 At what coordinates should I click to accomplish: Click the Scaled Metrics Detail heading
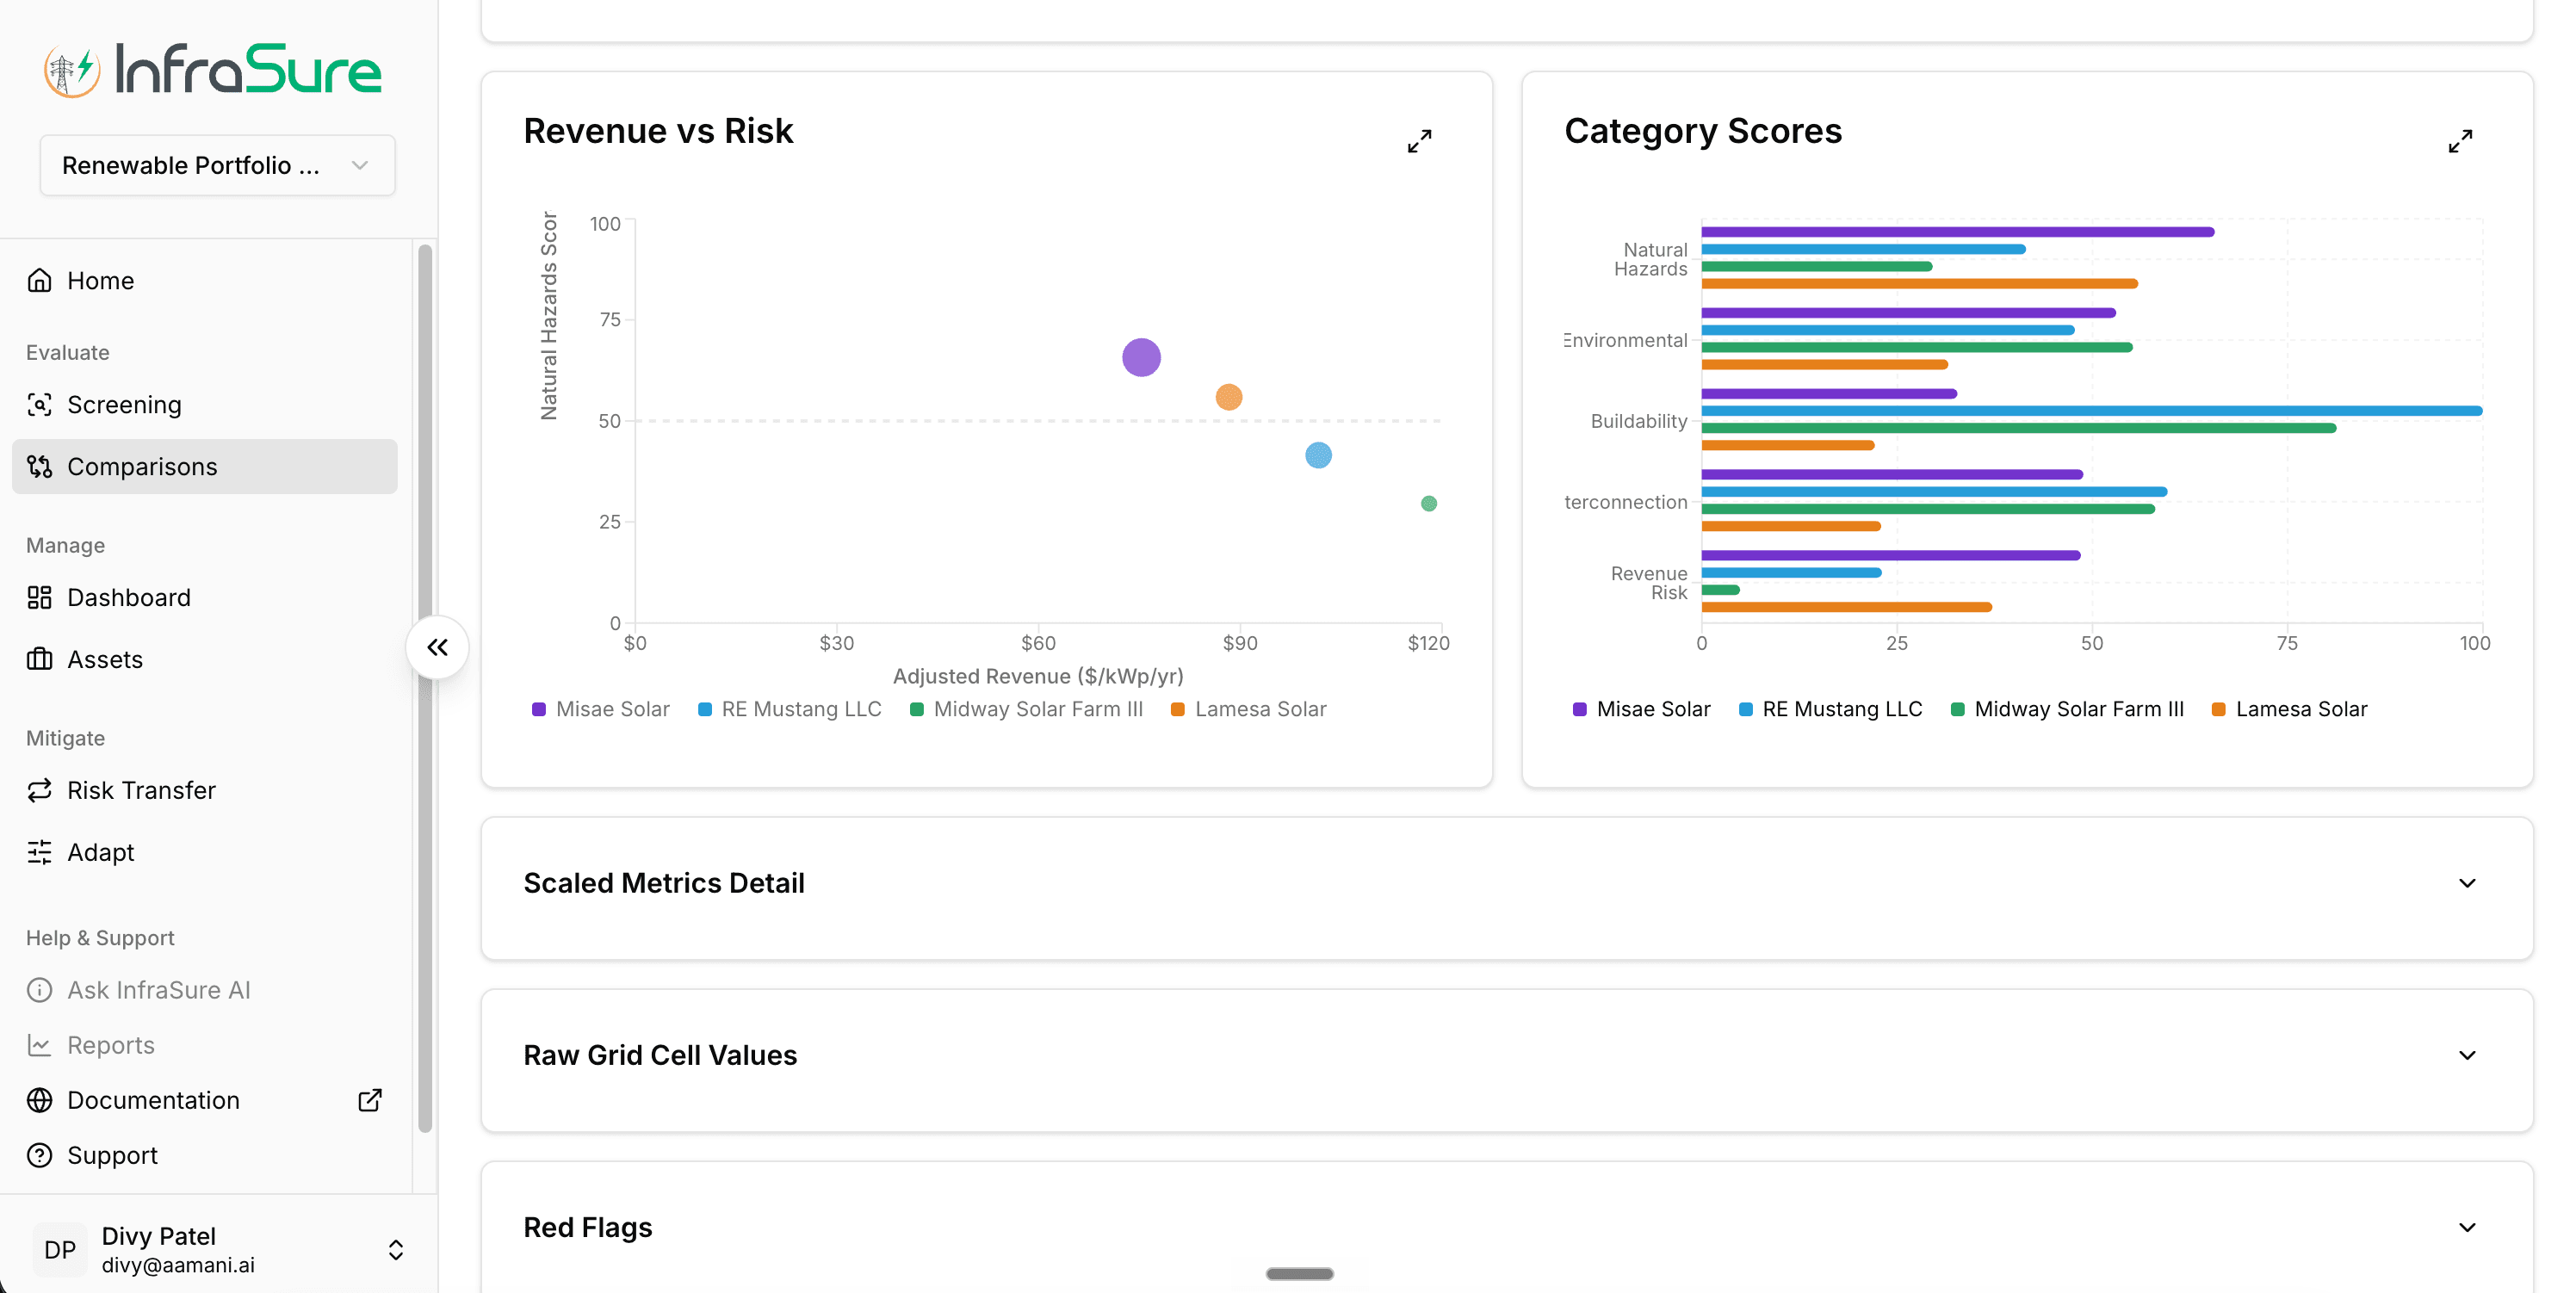coord(664,883)
